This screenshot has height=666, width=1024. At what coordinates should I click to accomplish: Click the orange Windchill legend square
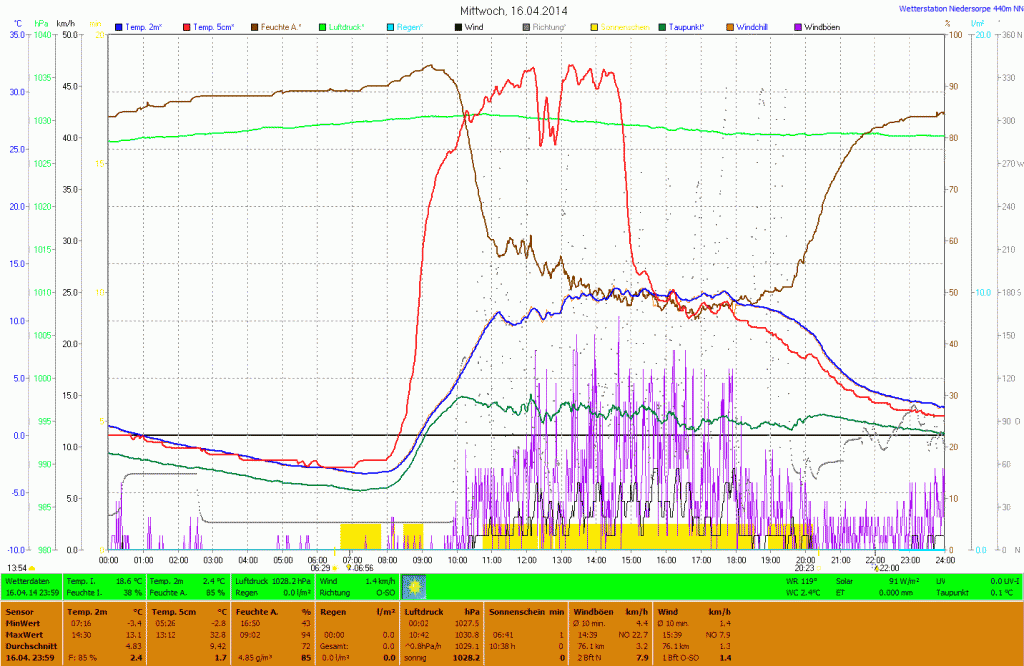[729, 25]
